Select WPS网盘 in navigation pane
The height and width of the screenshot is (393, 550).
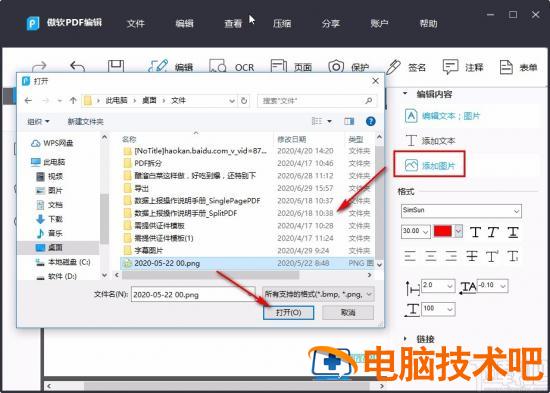point(52,143)
